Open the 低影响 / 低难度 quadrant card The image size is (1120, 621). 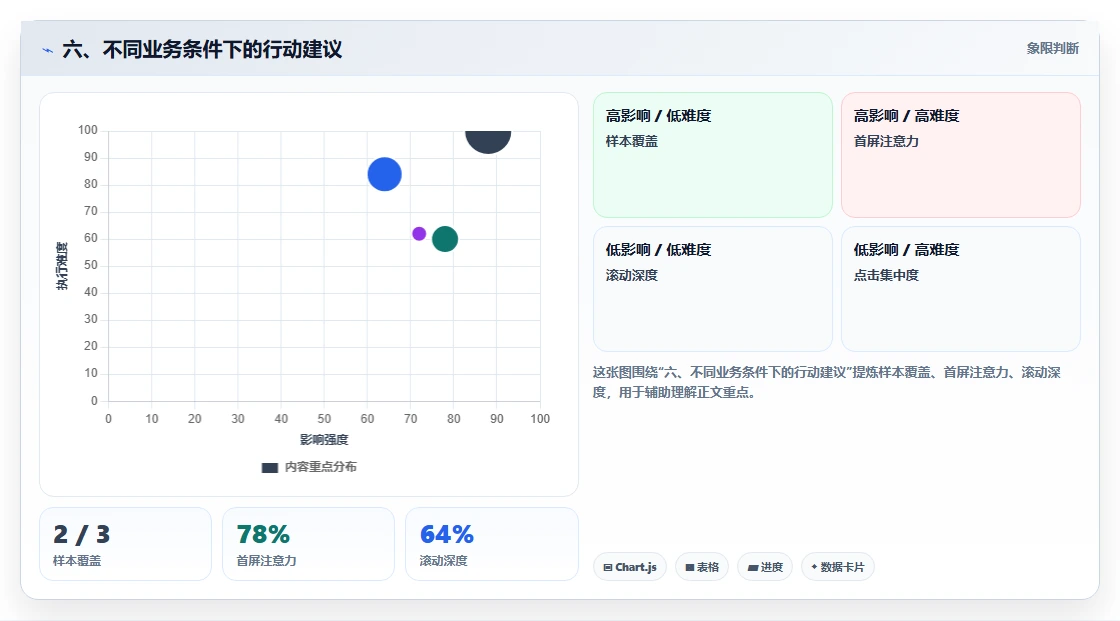[x=713, y=289]
